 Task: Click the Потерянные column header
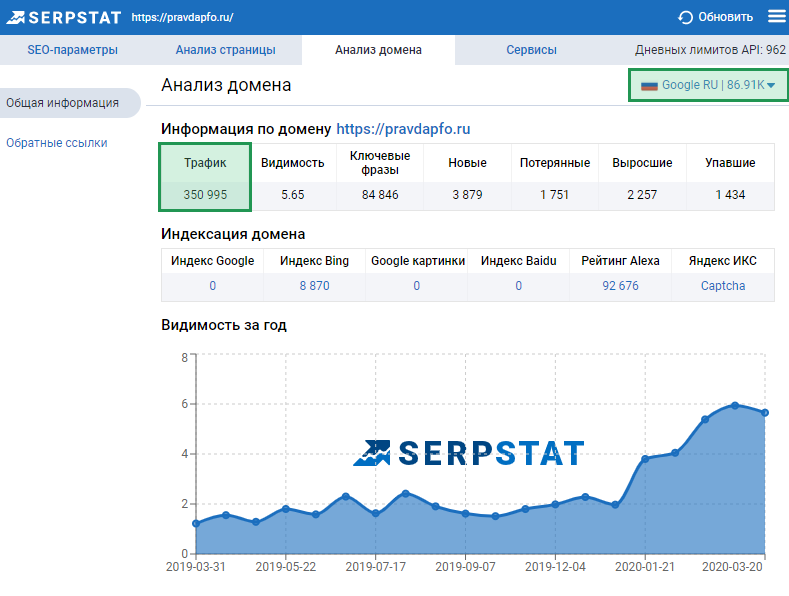click(555, 163)
